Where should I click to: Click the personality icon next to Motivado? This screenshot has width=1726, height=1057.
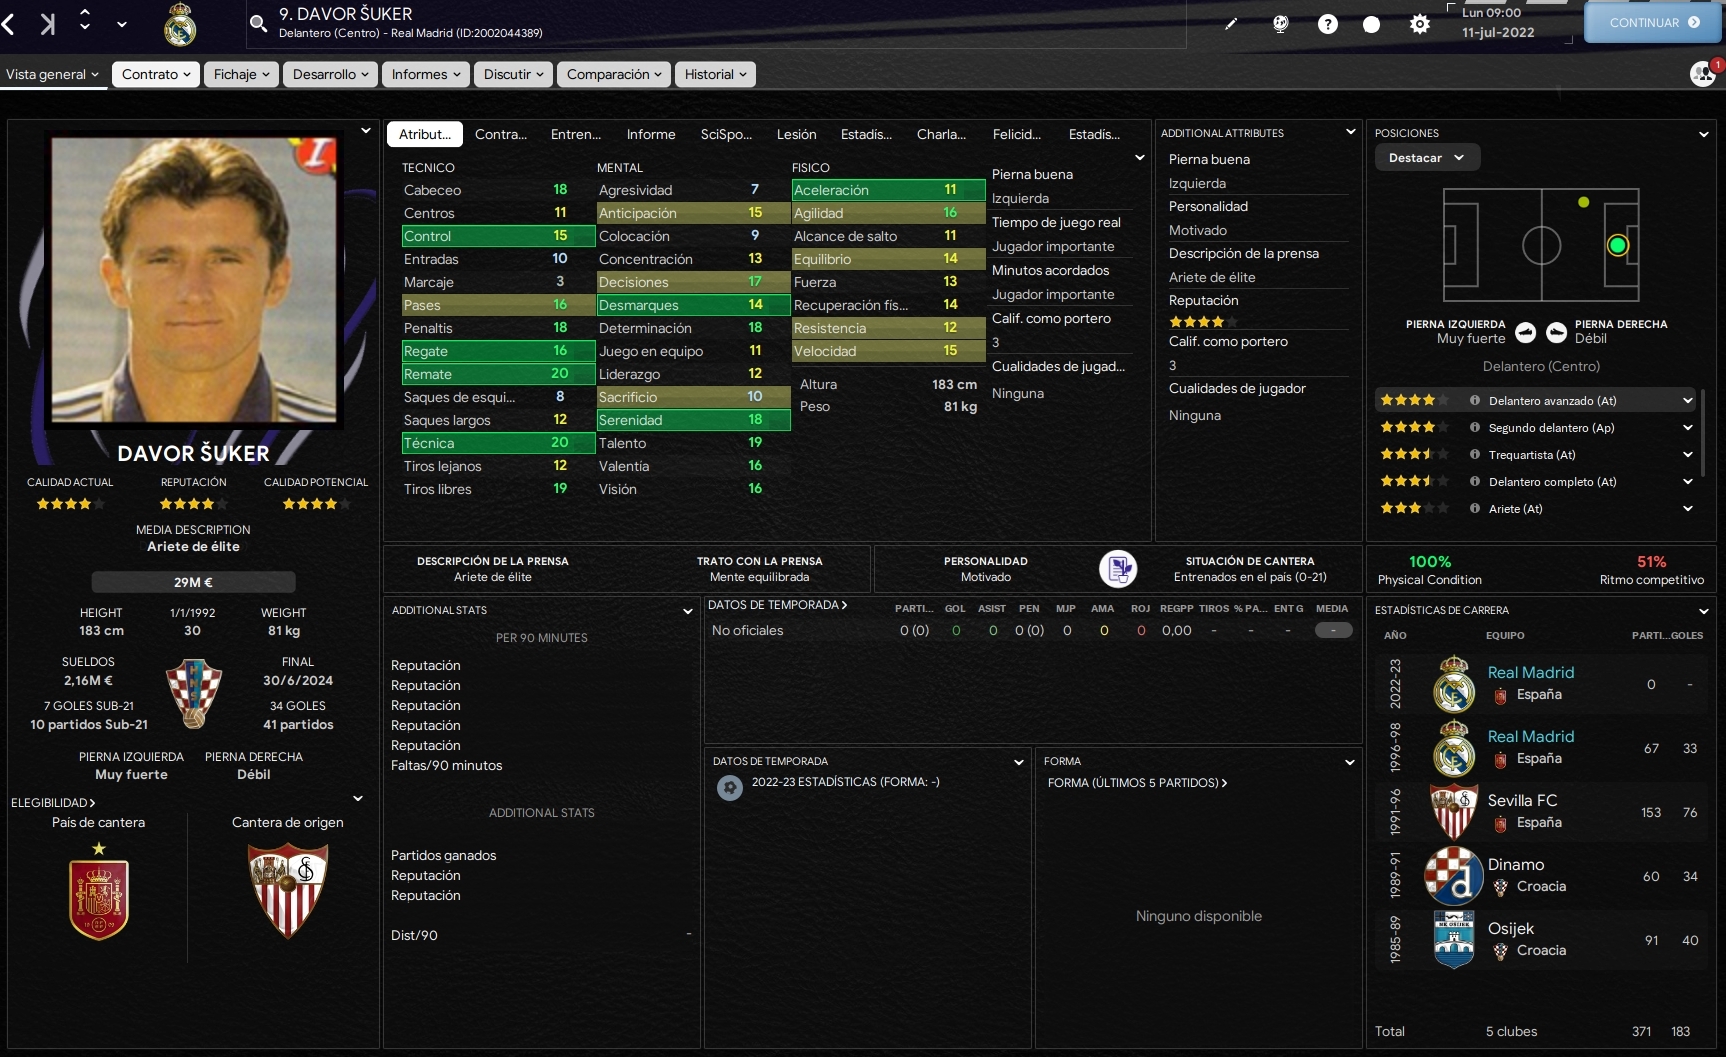click(x=1118, y=569)
